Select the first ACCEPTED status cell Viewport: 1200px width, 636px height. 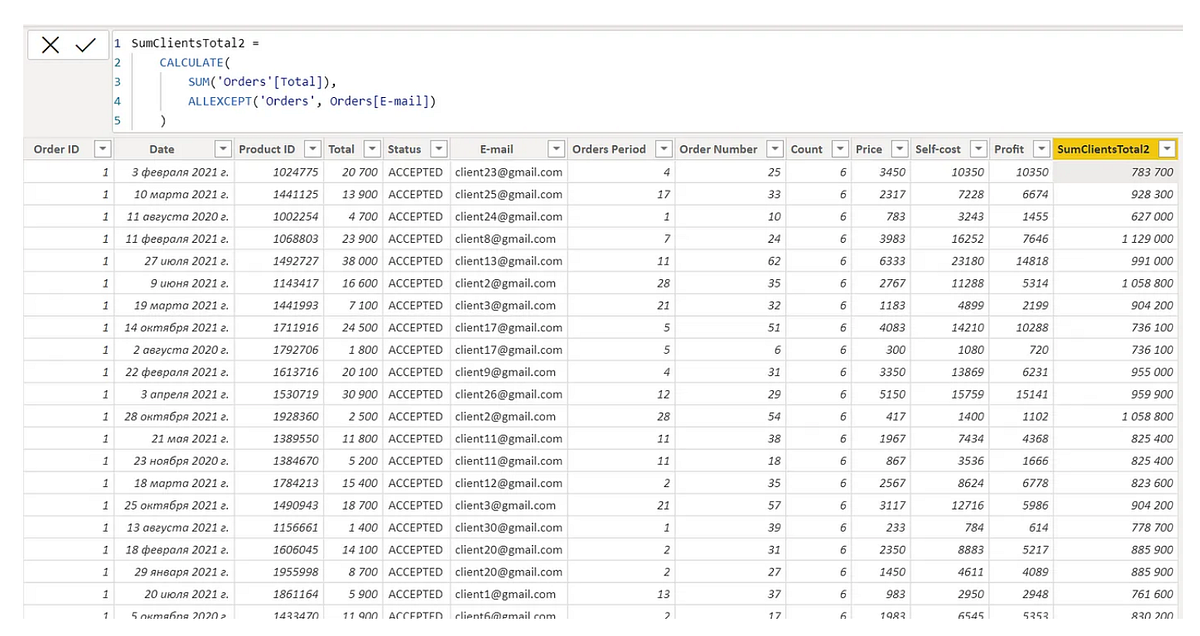coord(415,172)
